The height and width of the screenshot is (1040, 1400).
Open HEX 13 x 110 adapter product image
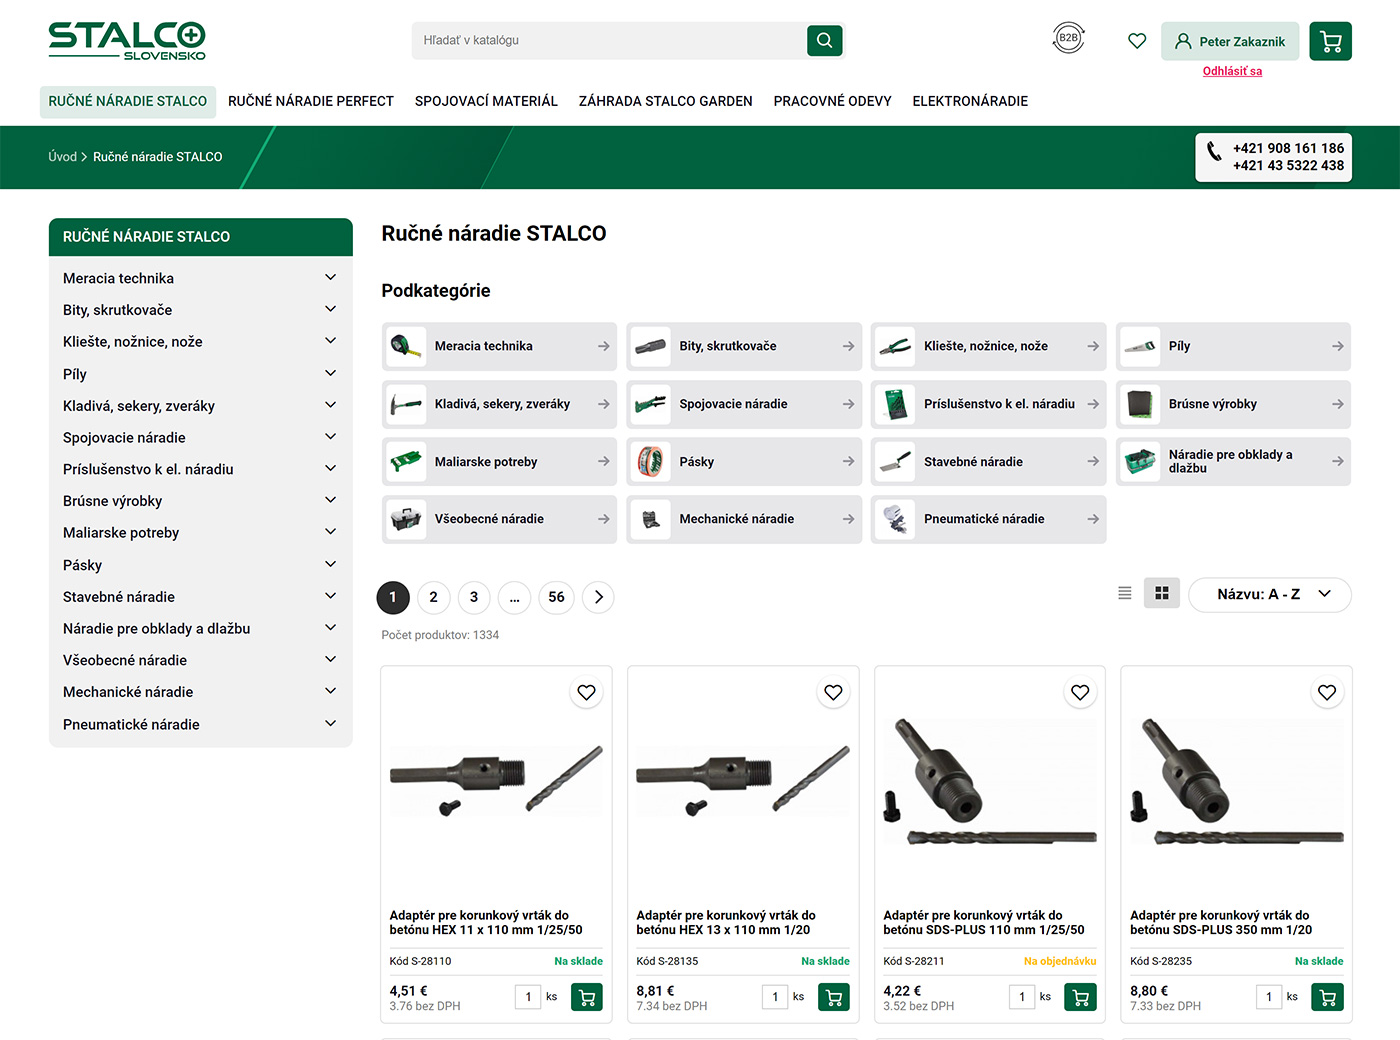click(743, 781)
